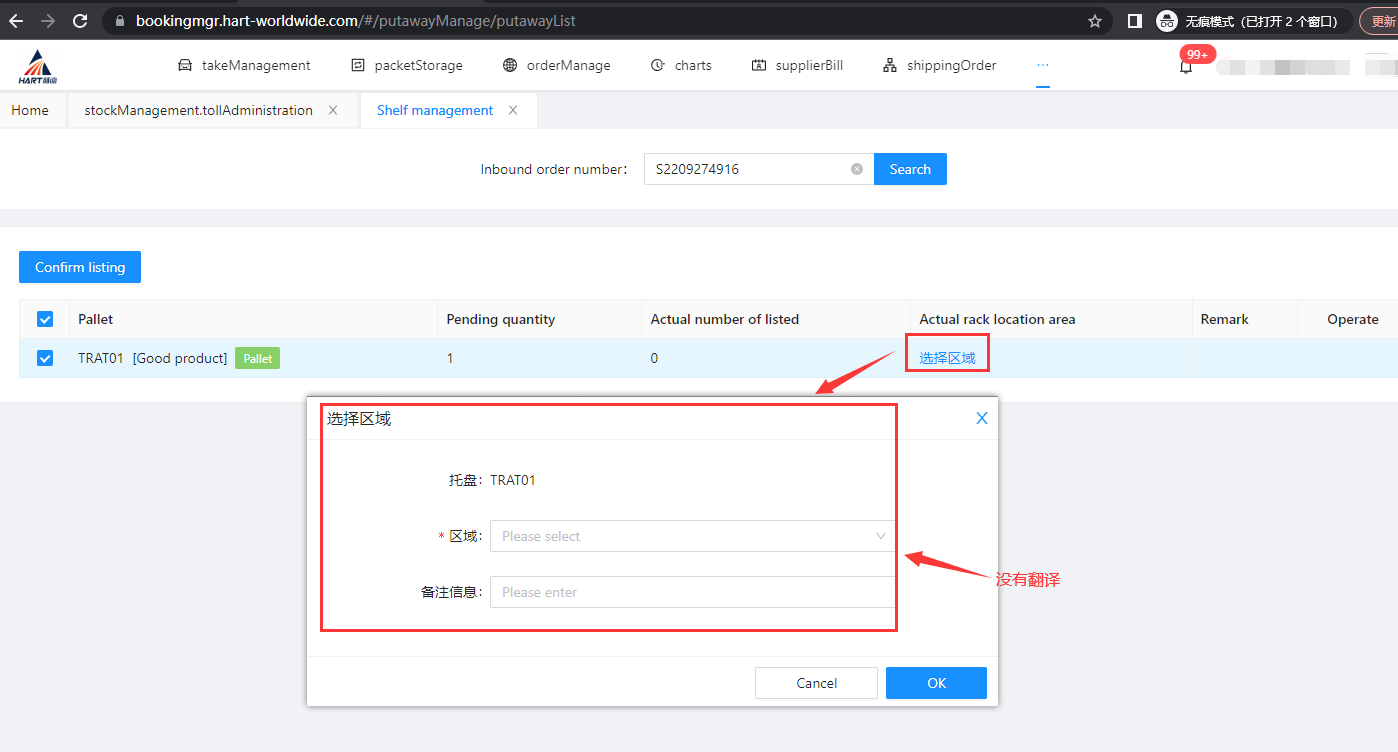The image size is (1398, 752).
Task: Open the orderManage menu
Action: pyautogui.click(x=556, y=65)
